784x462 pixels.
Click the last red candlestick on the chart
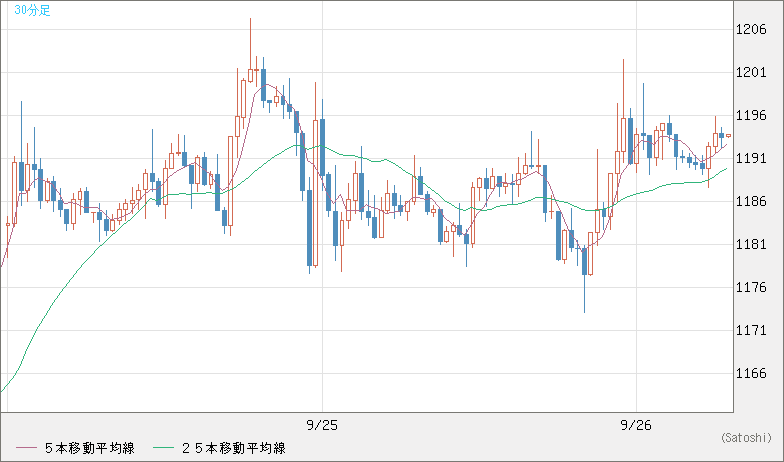(728, 136)
